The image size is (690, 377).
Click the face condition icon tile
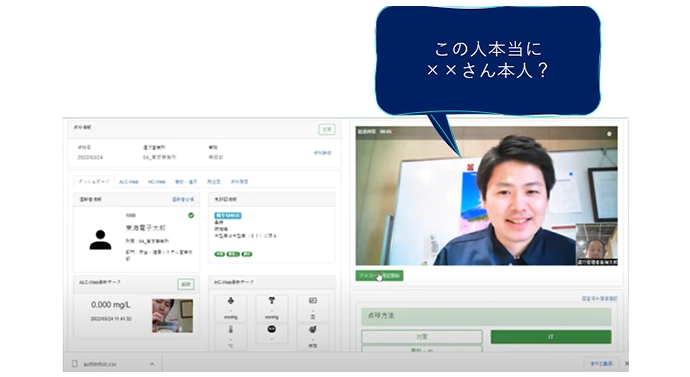pos(272,329)
